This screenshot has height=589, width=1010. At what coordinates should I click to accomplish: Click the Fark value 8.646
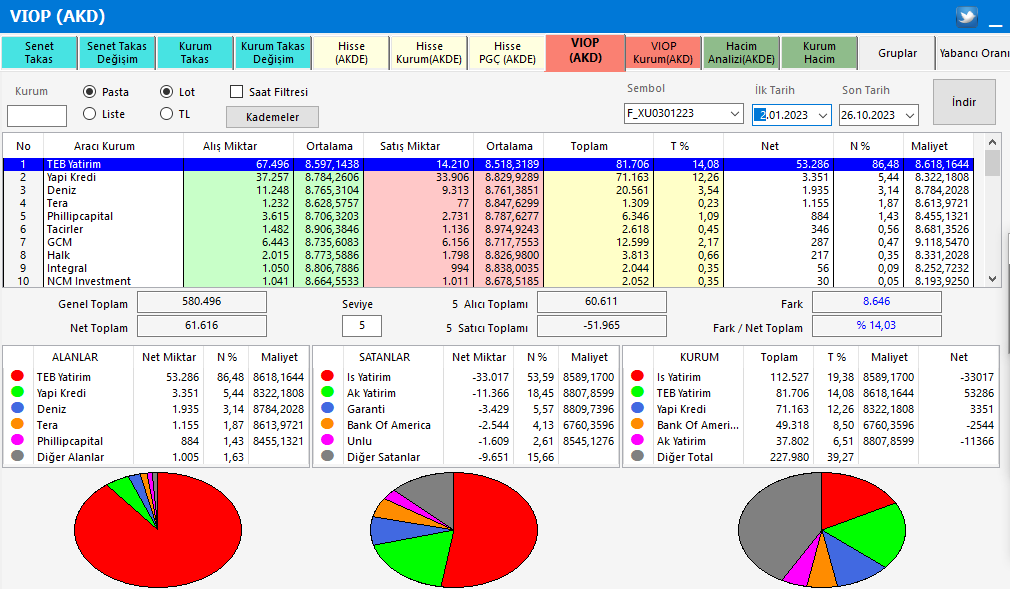pos(877,302)
